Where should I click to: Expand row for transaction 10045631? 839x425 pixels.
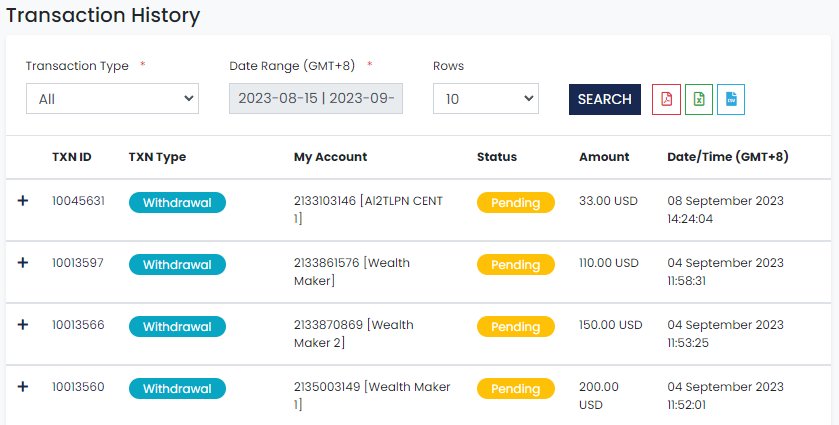click(x=23, y=202)
